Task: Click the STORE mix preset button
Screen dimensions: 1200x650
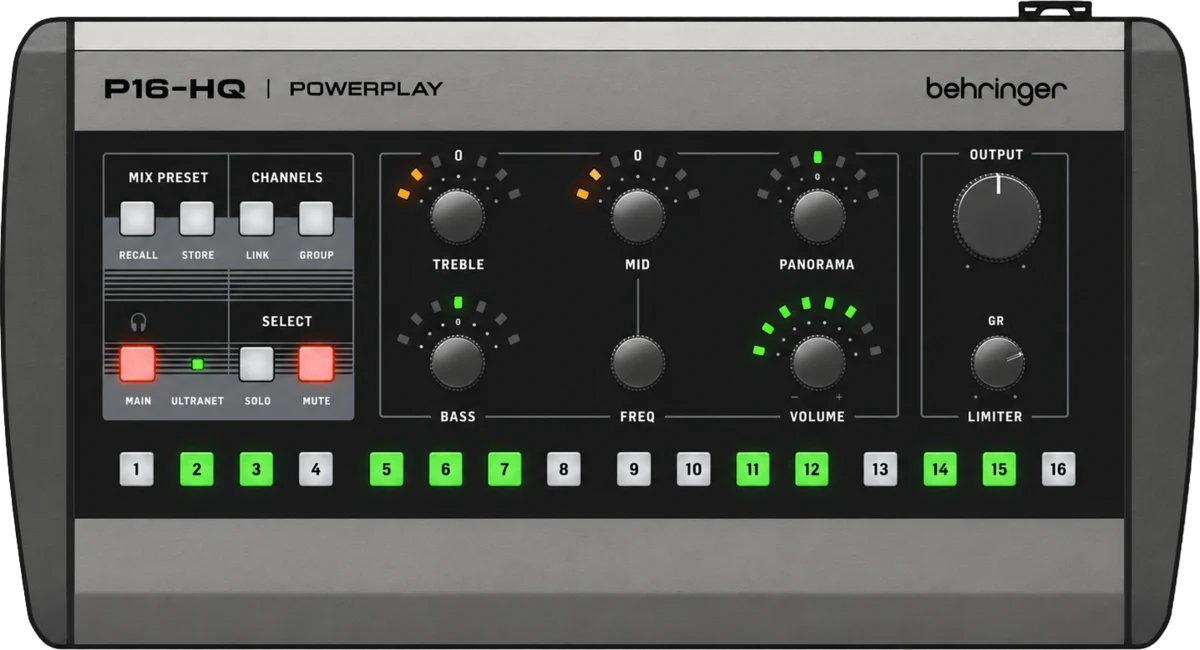Action: pyautogui.click(x=197, y=218)
